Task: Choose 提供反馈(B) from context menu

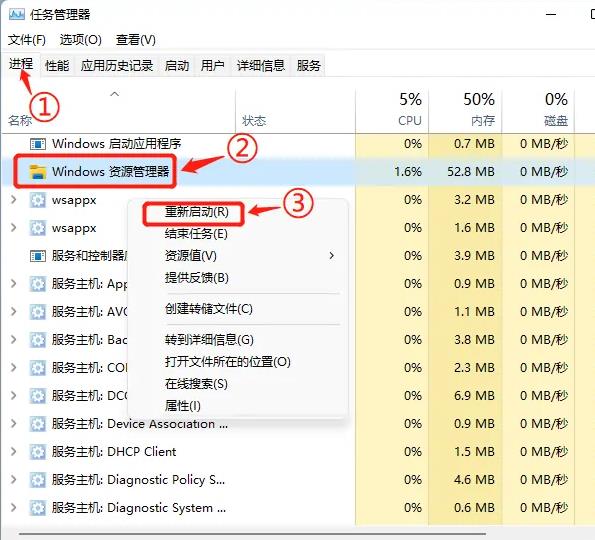Action: 197,278
